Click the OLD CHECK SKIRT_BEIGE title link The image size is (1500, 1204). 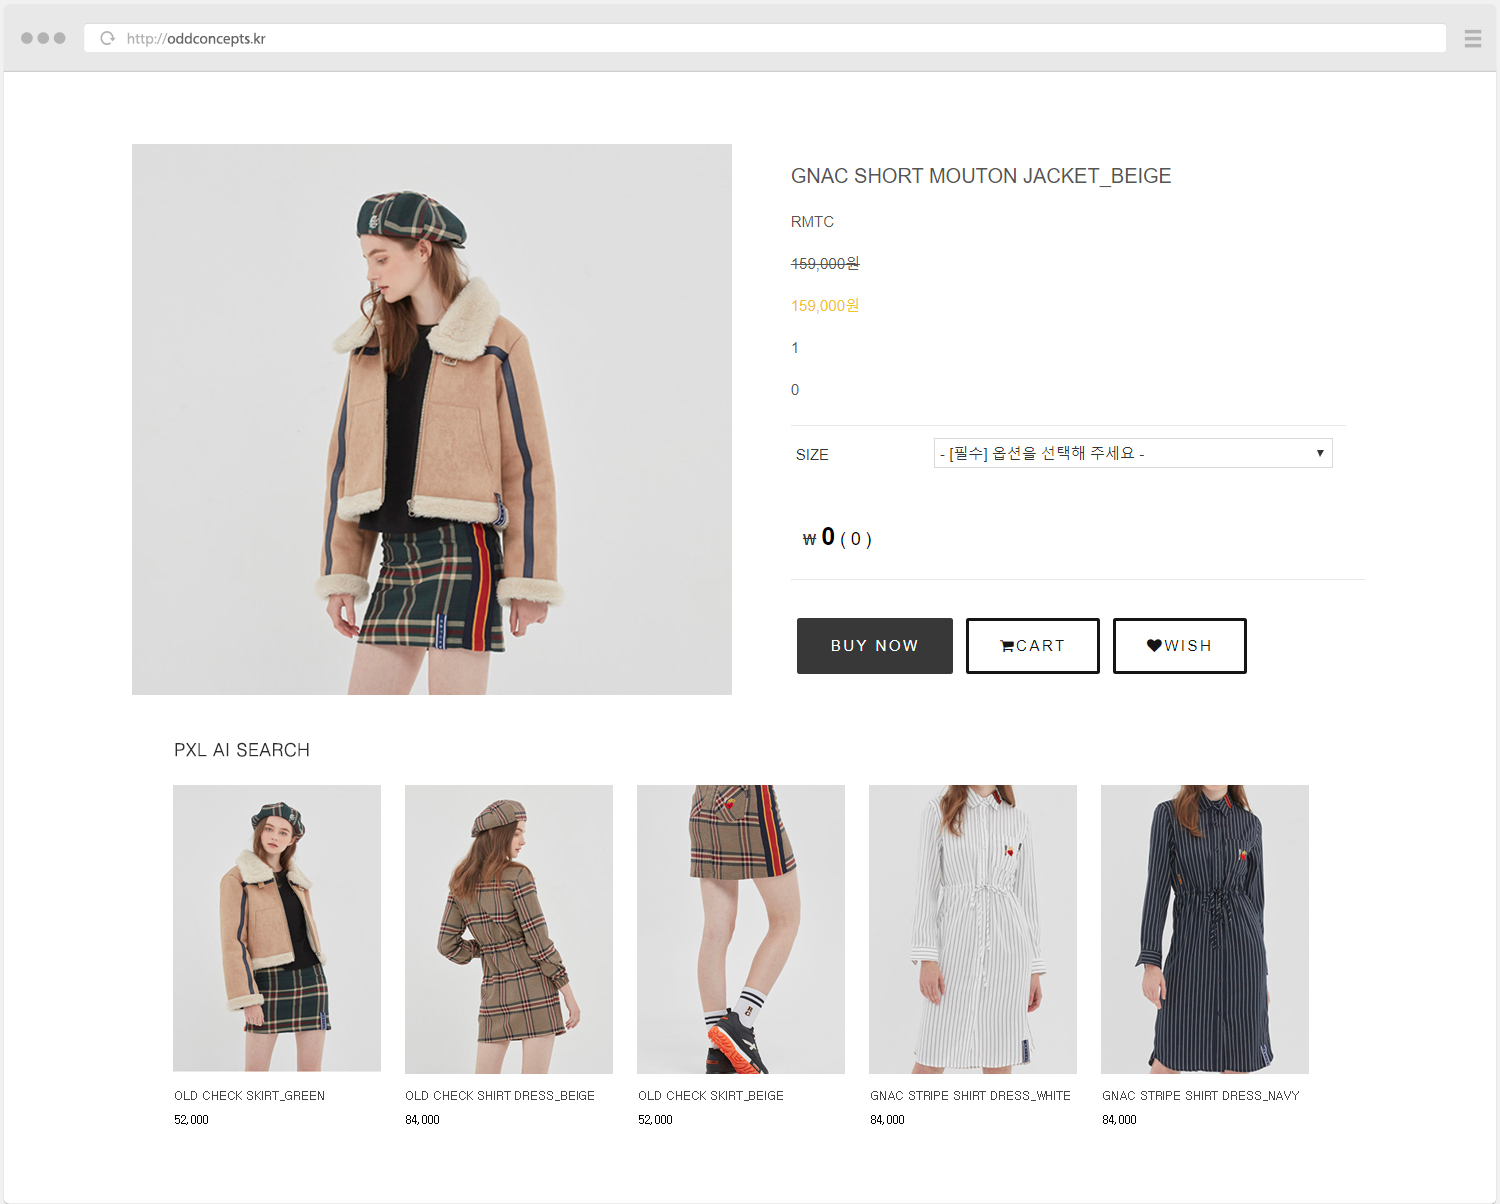click(x=711, y=1096)
